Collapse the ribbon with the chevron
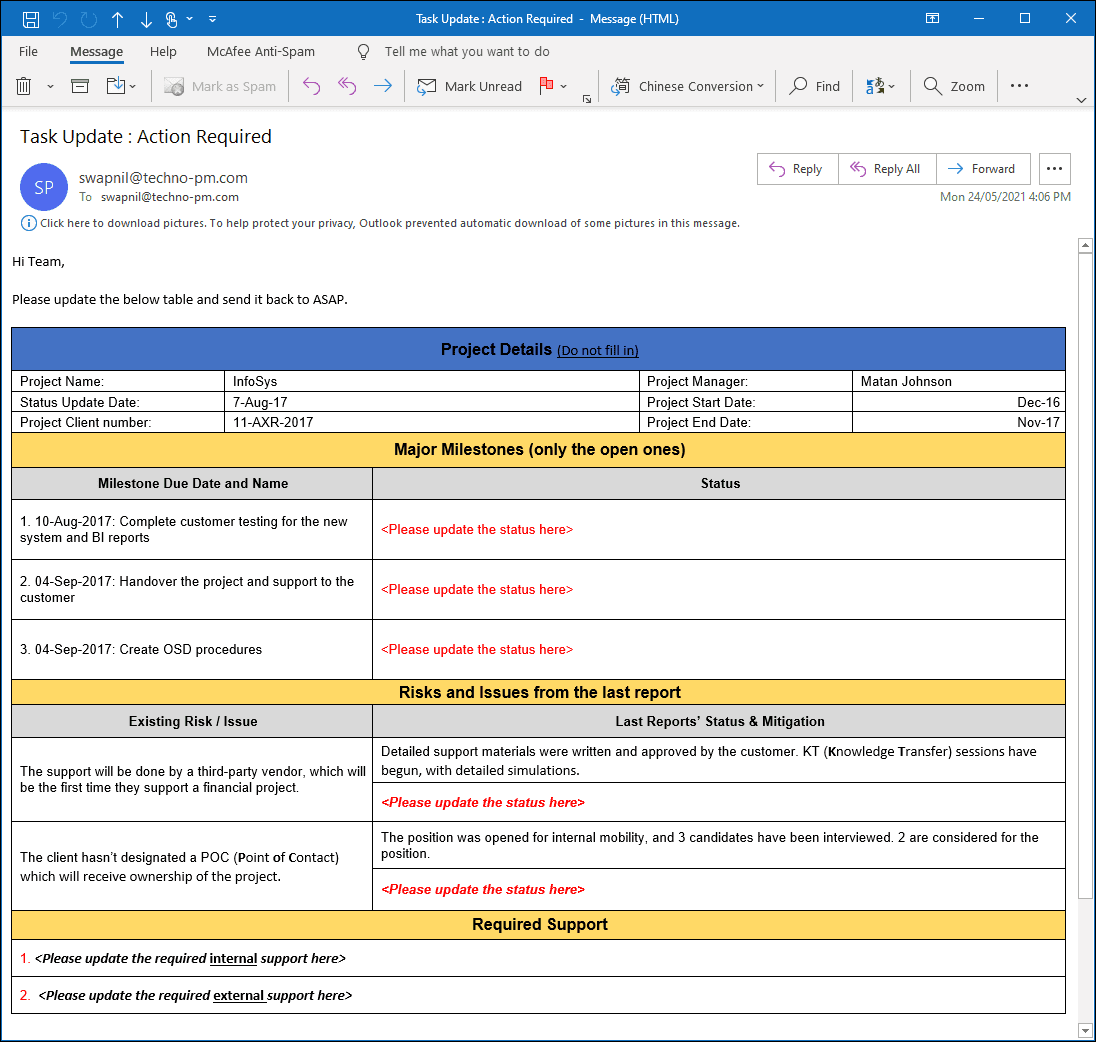 (x=1080, y=100)
